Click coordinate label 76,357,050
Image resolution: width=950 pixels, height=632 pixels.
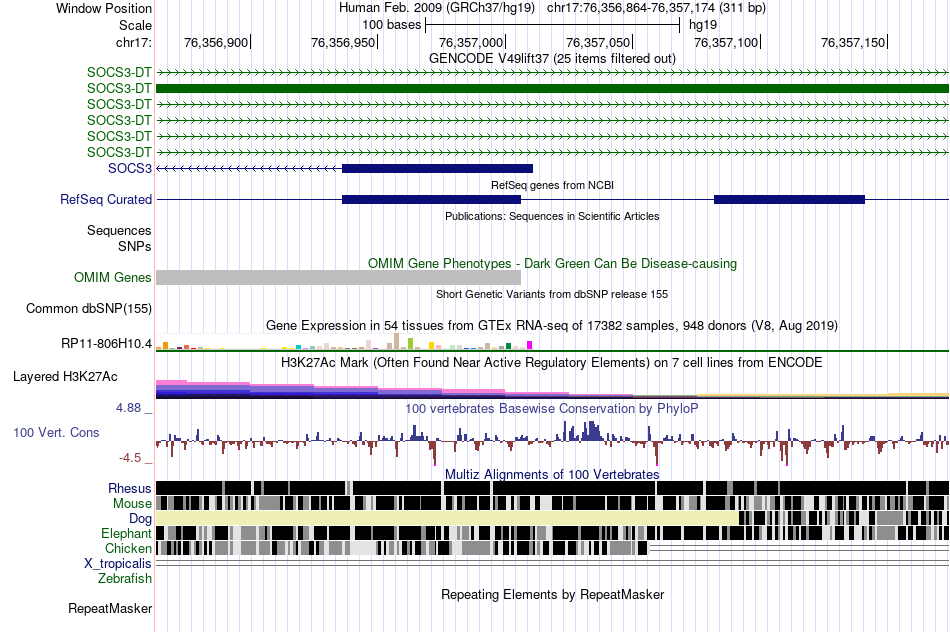598,42
